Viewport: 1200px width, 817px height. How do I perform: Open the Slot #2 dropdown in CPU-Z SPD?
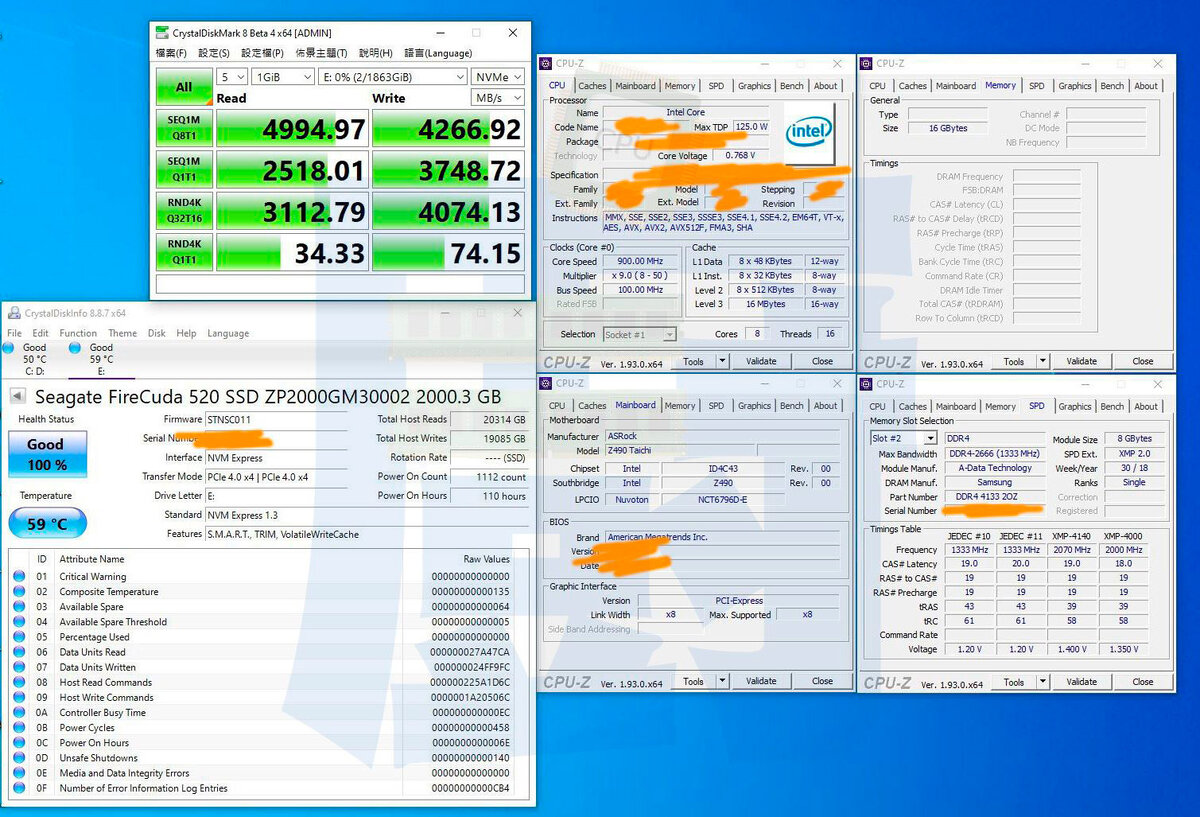click(903, 439)
